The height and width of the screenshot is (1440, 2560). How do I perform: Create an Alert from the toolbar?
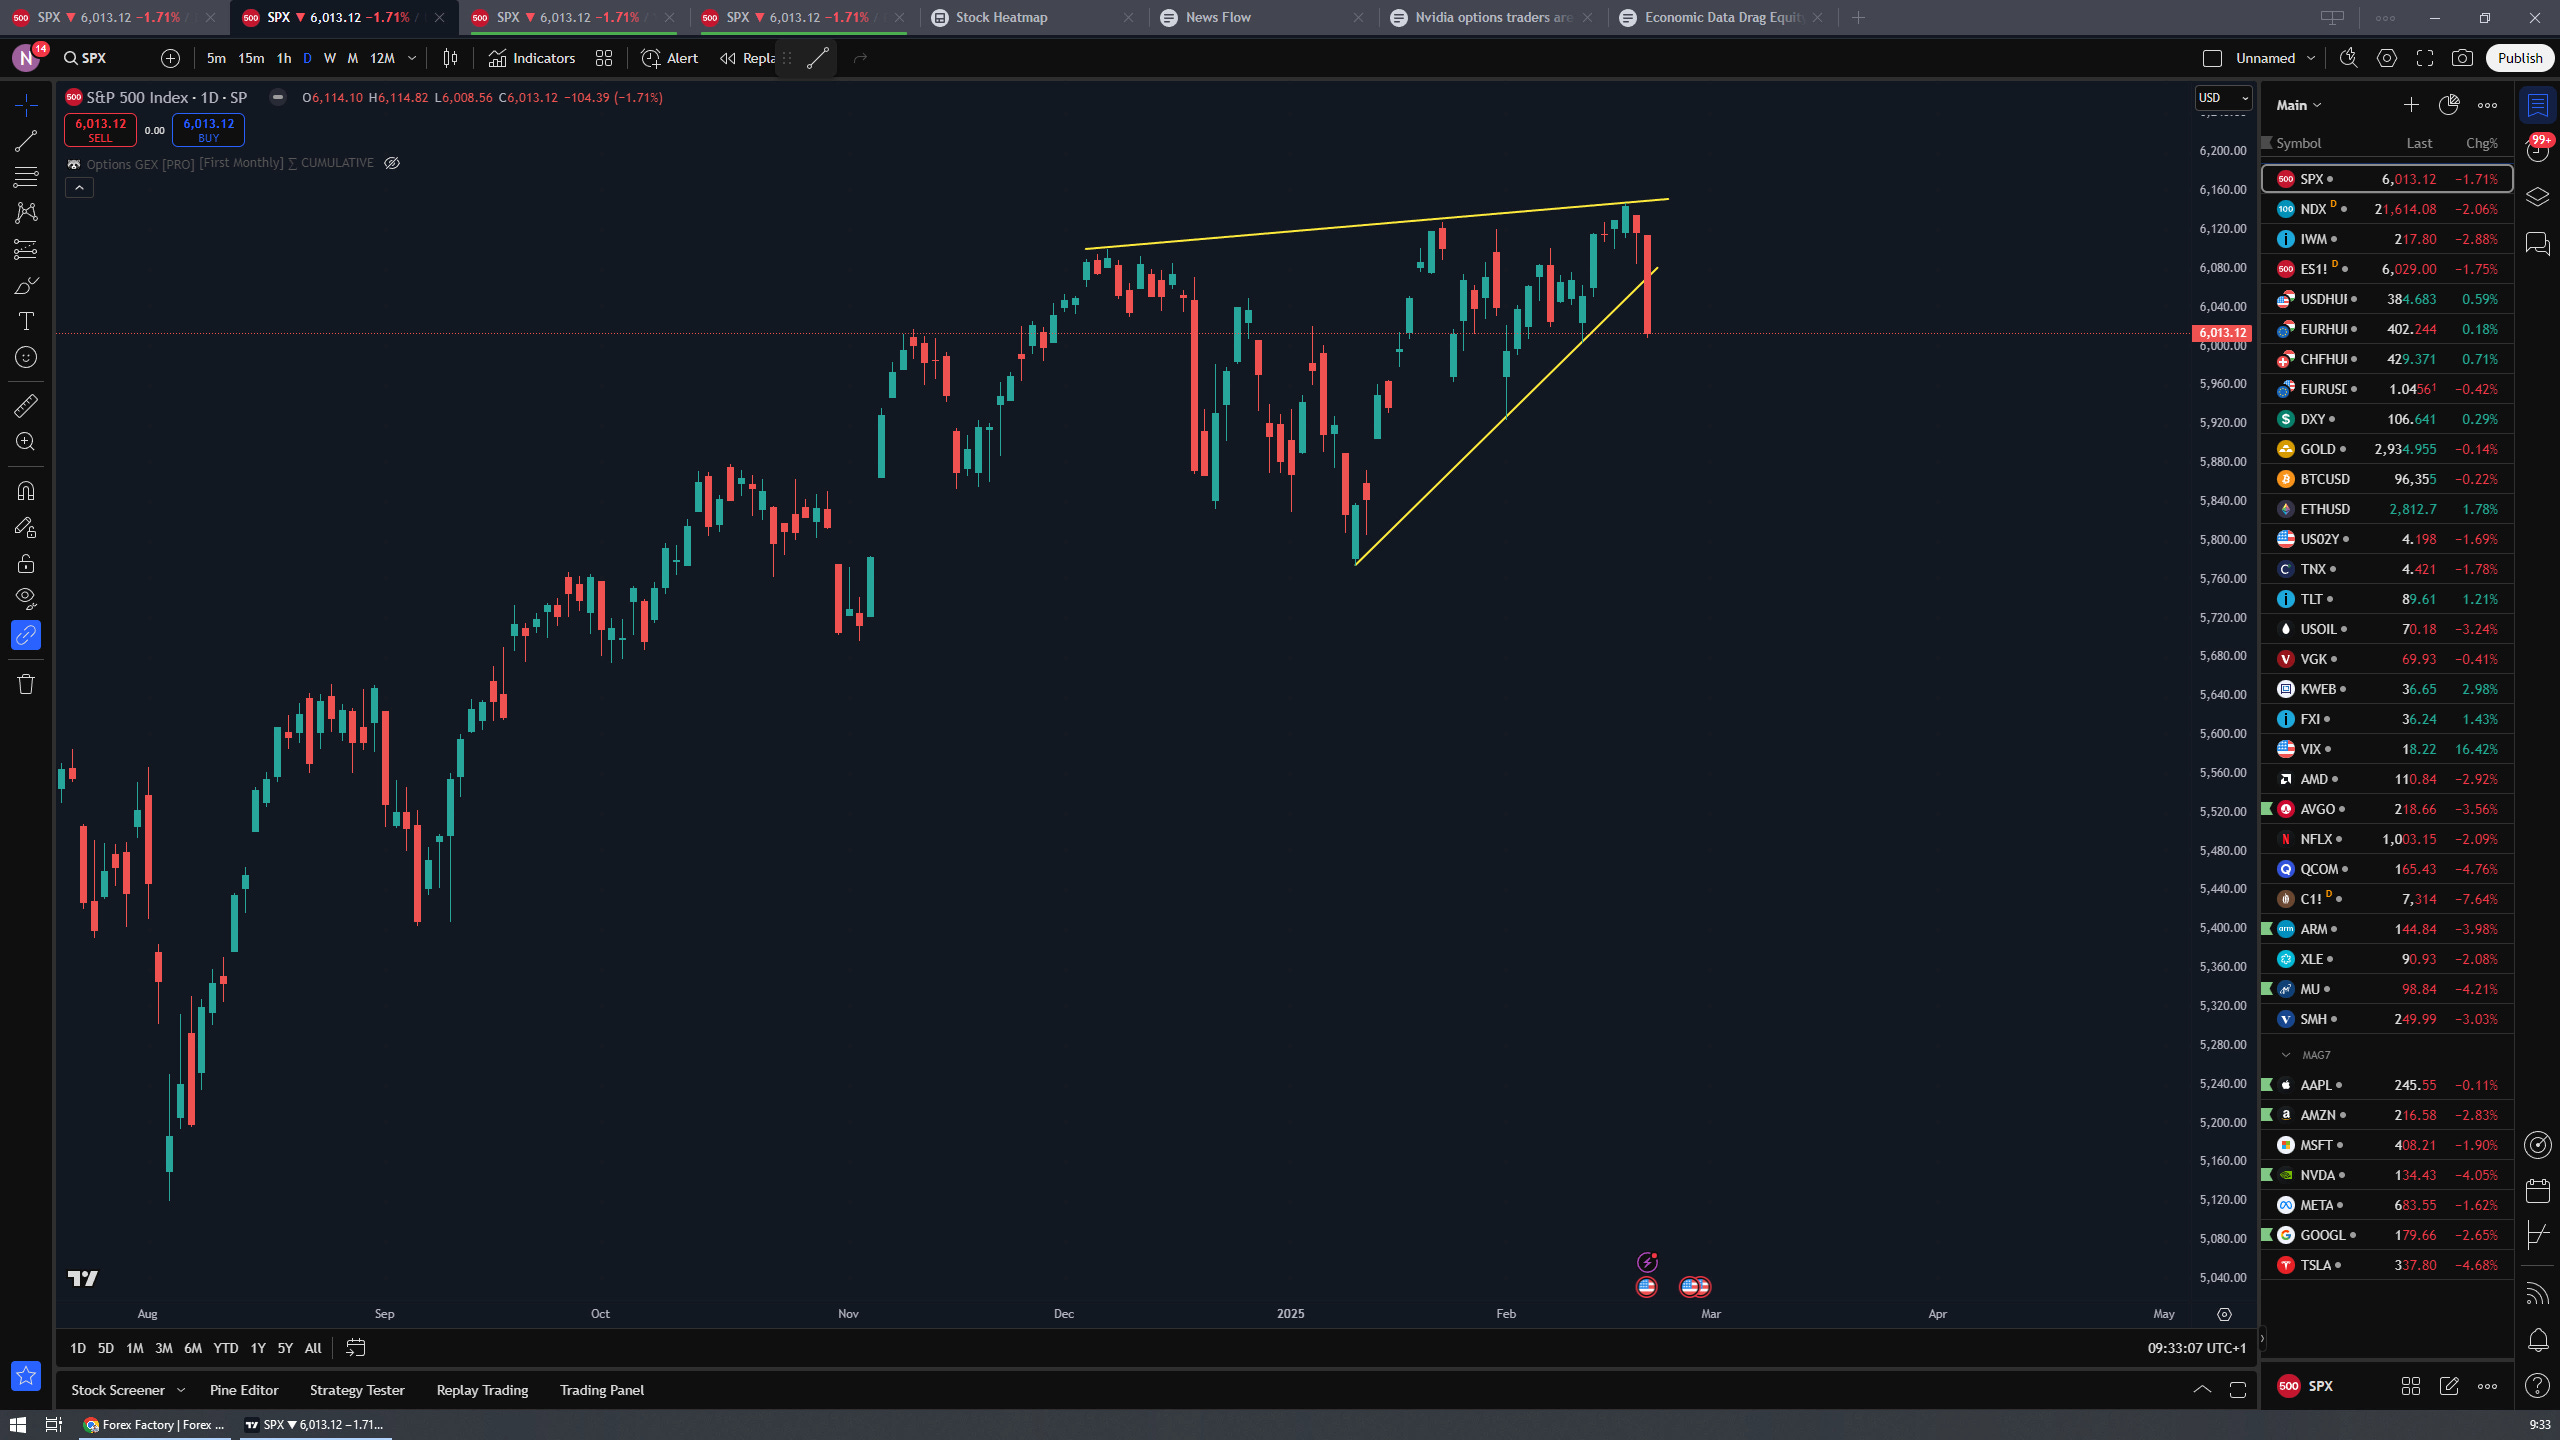tap(670, 58)
